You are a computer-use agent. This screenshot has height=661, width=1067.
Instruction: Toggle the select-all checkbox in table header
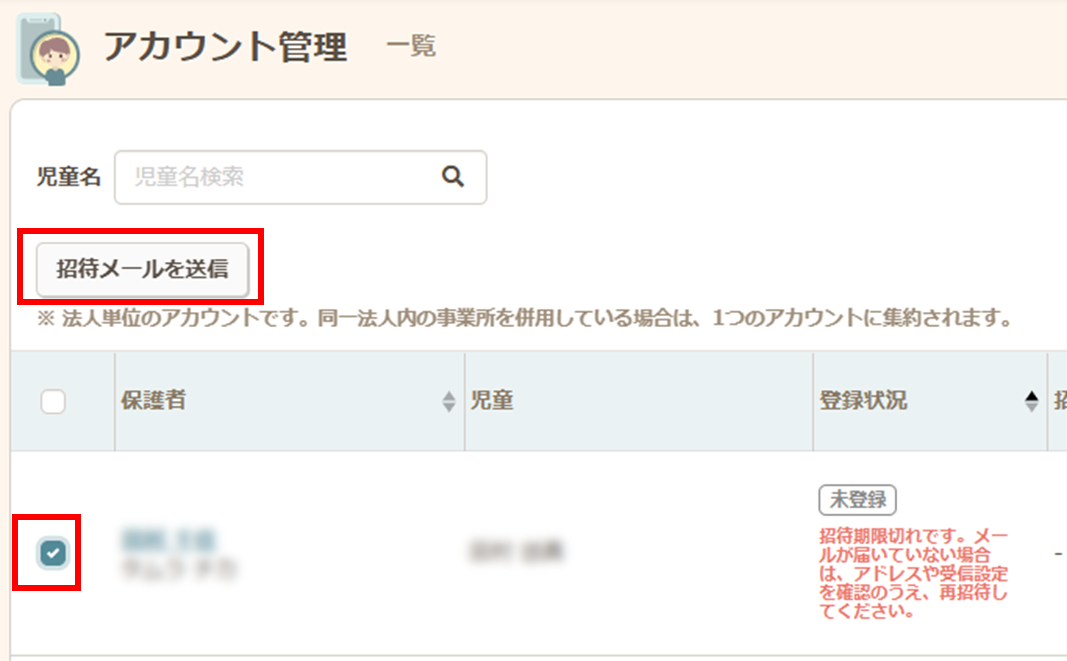pos(53,402)
